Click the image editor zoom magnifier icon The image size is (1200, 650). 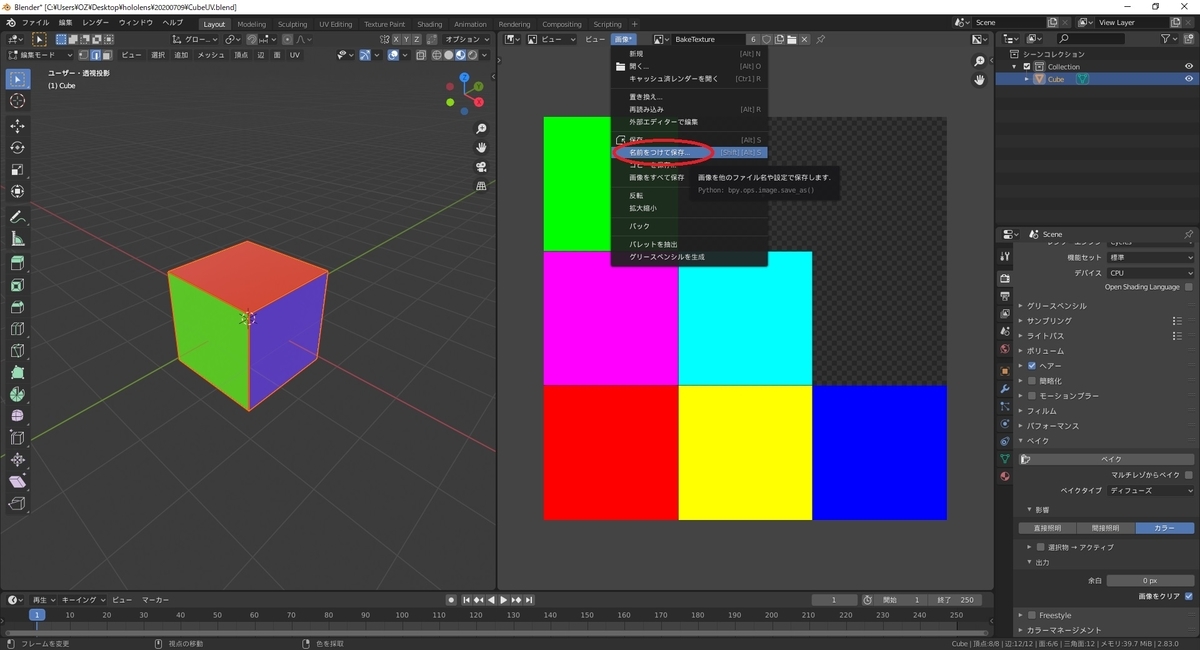[x=980, y=62]
